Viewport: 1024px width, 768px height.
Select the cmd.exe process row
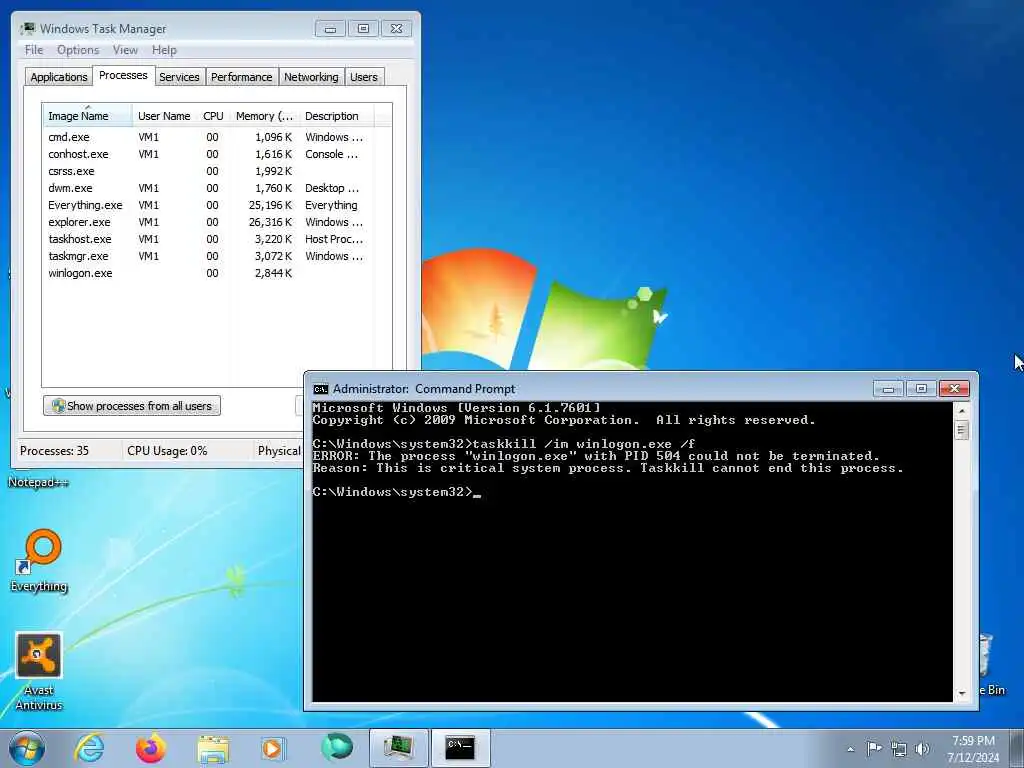pos(209,137)
